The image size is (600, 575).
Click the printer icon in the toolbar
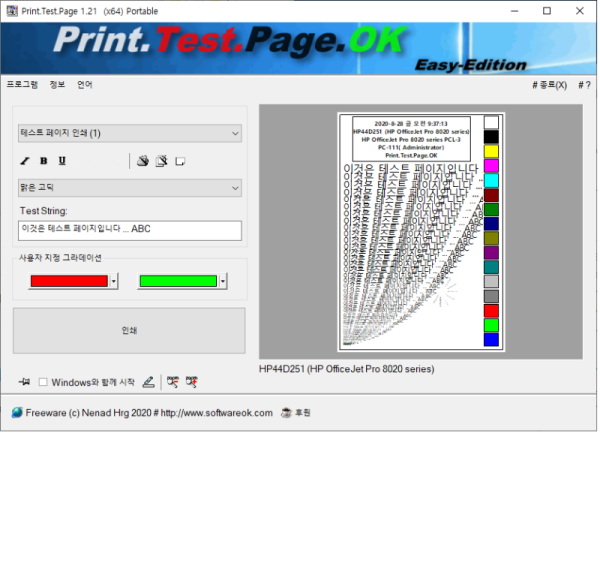point(143,161)
